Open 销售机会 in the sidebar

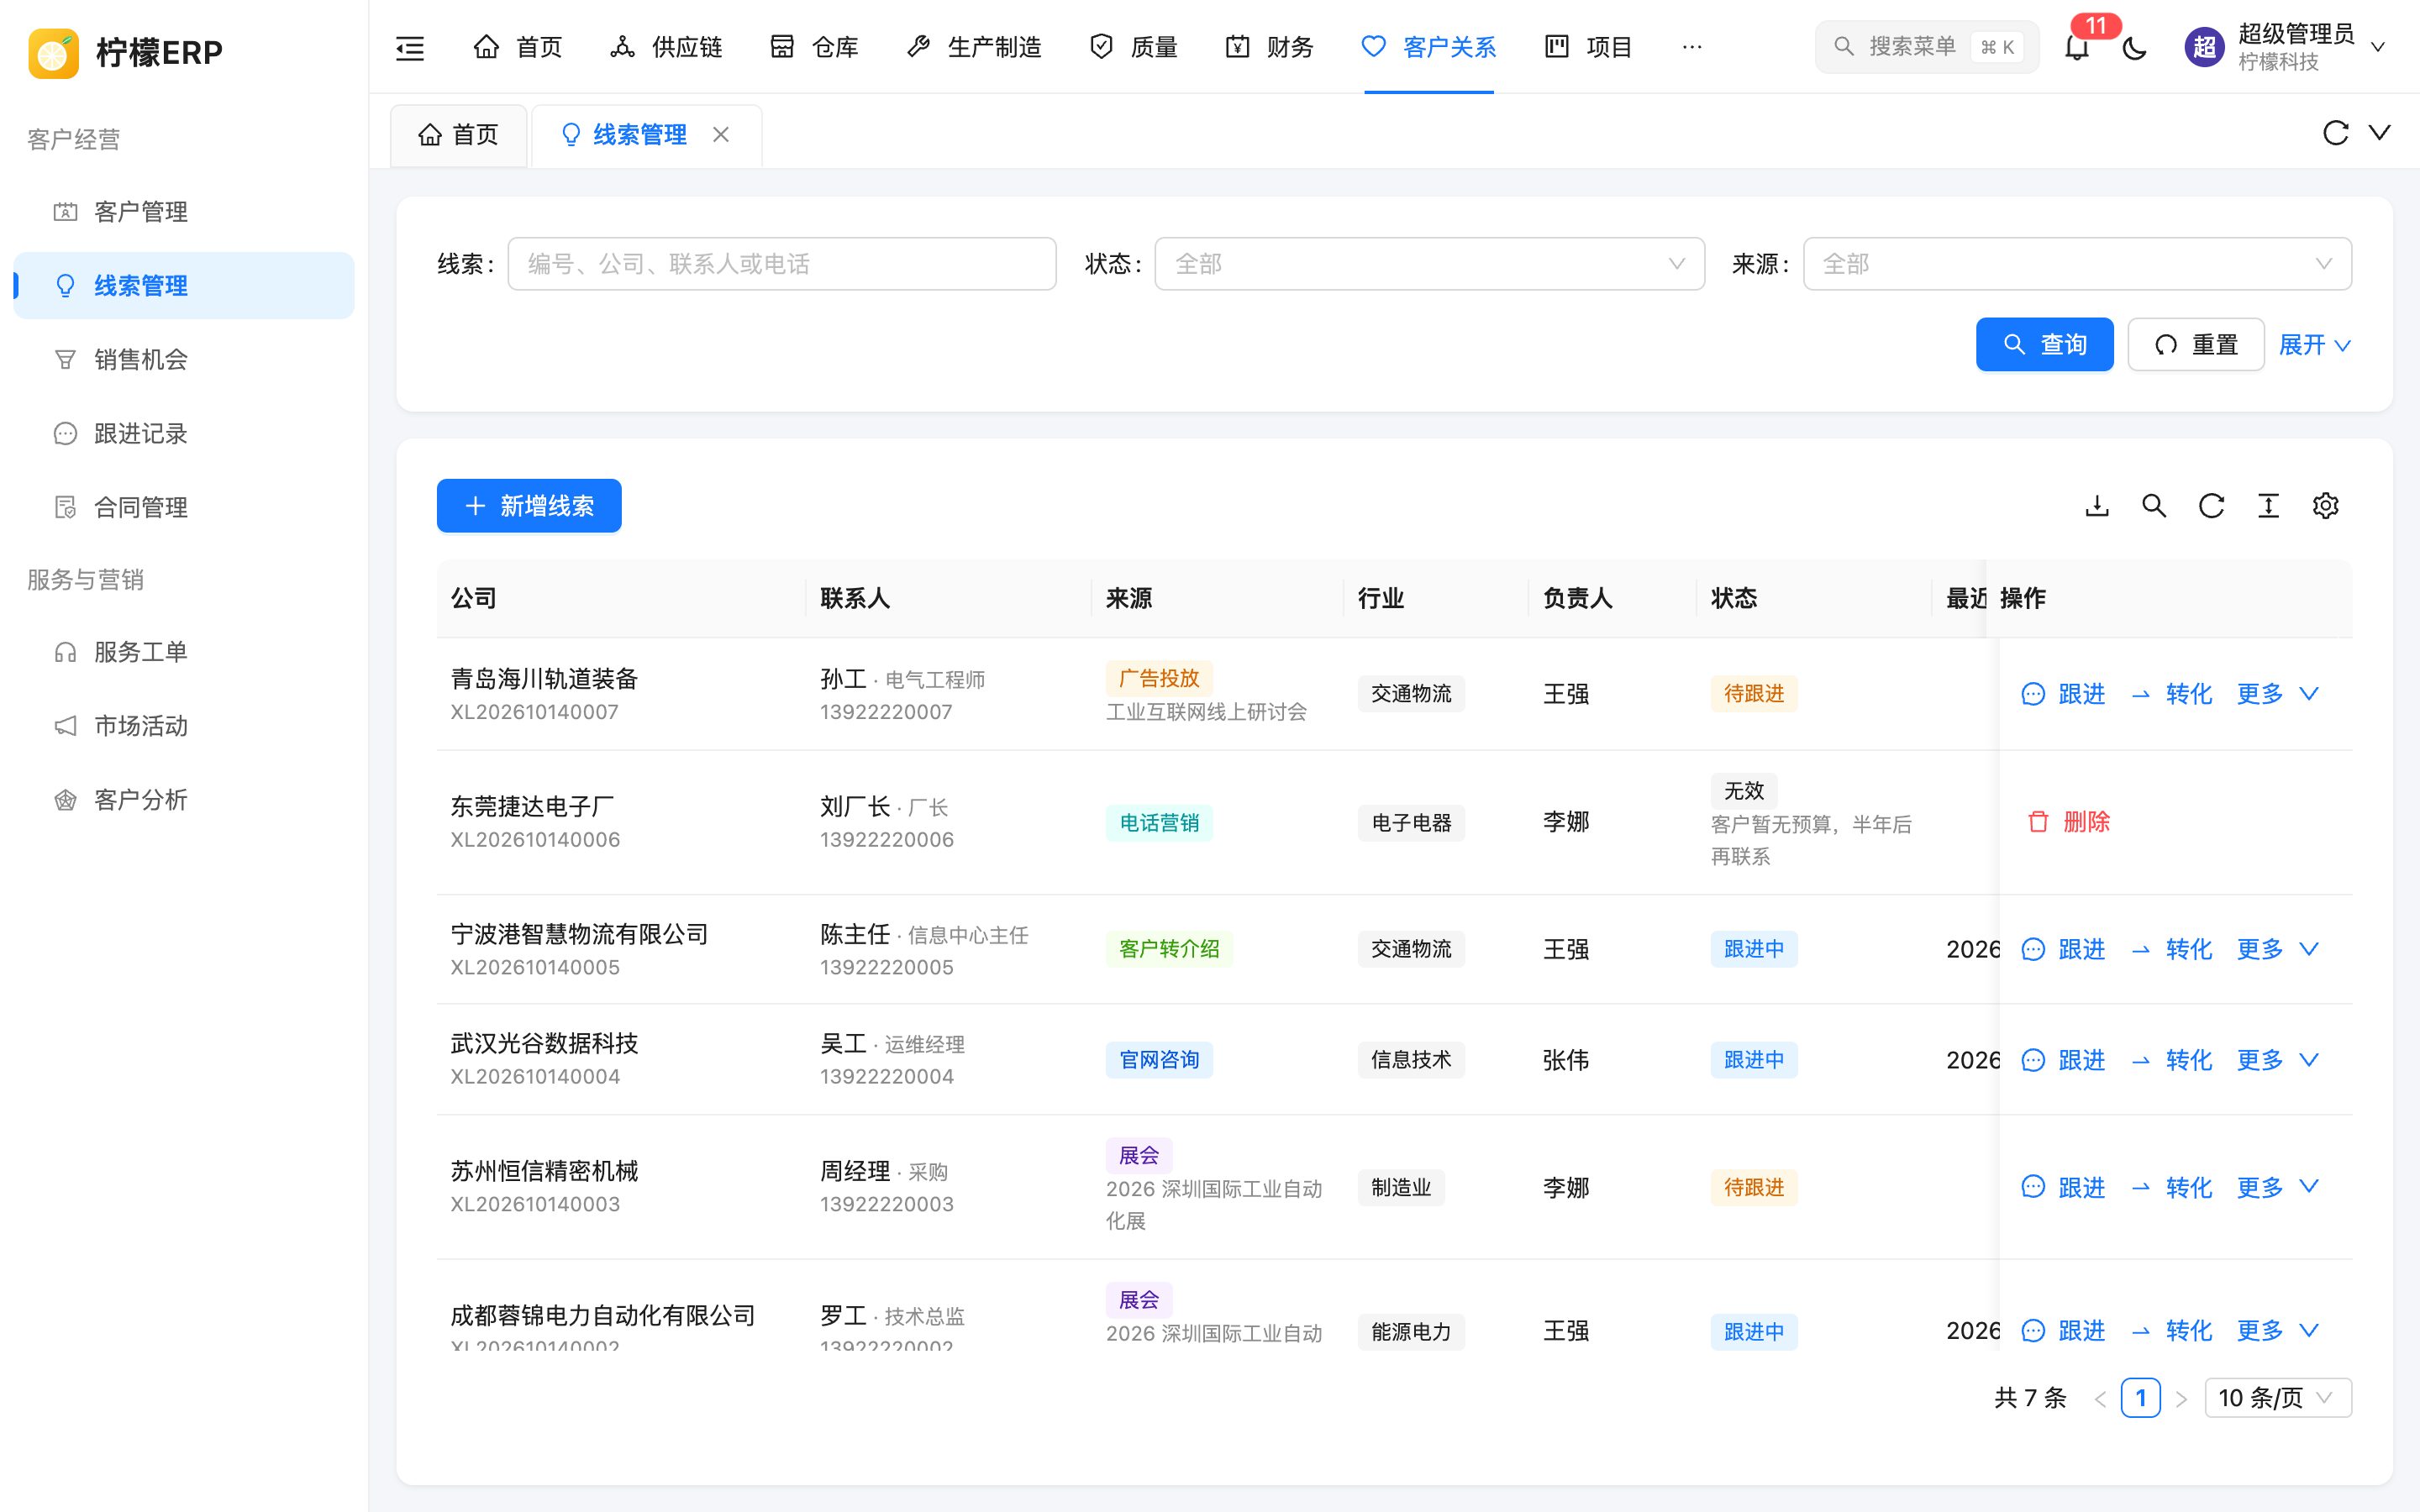click(184, 360)
